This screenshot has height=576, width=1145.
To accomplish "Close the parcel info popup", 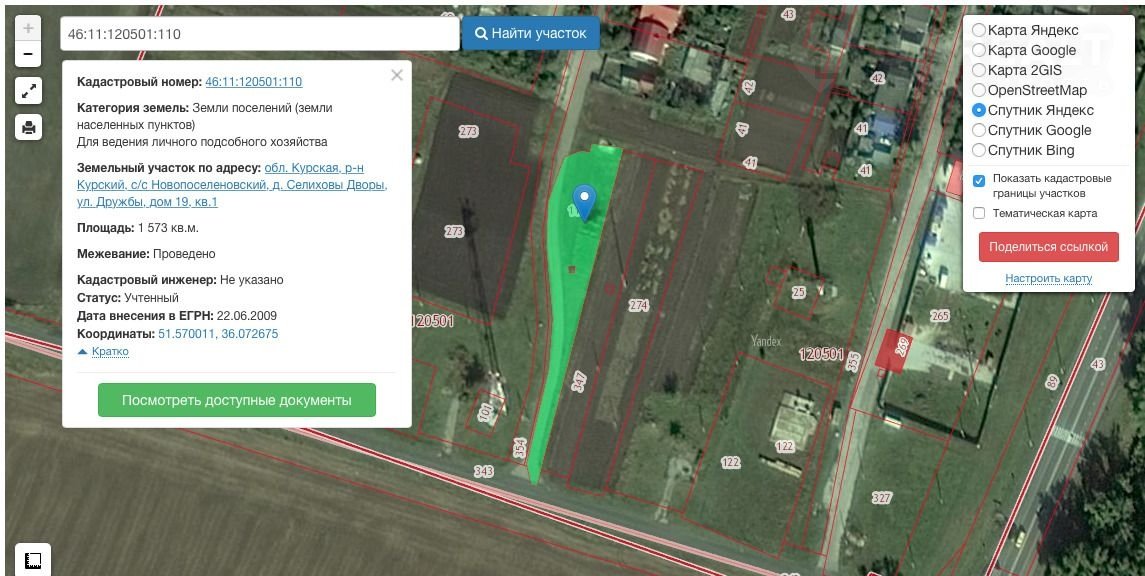I will click(x=397, y=75).
